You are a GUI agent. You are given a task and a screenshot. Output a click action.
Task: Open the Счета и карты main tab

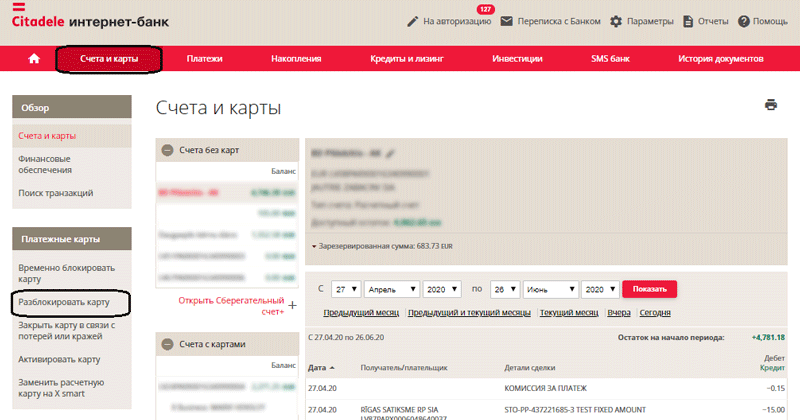(109, 59)
